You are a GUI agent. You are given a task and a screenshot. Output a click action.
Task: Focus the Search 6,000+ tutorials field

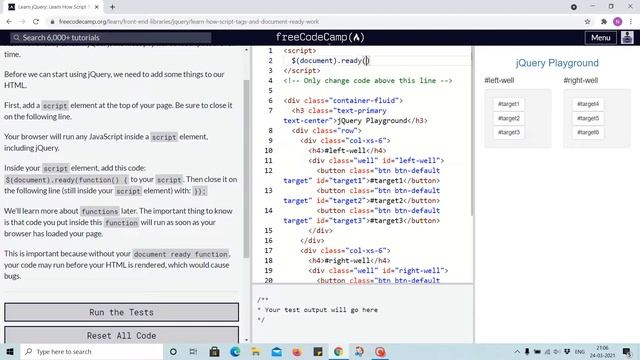[x=111, y=38]
